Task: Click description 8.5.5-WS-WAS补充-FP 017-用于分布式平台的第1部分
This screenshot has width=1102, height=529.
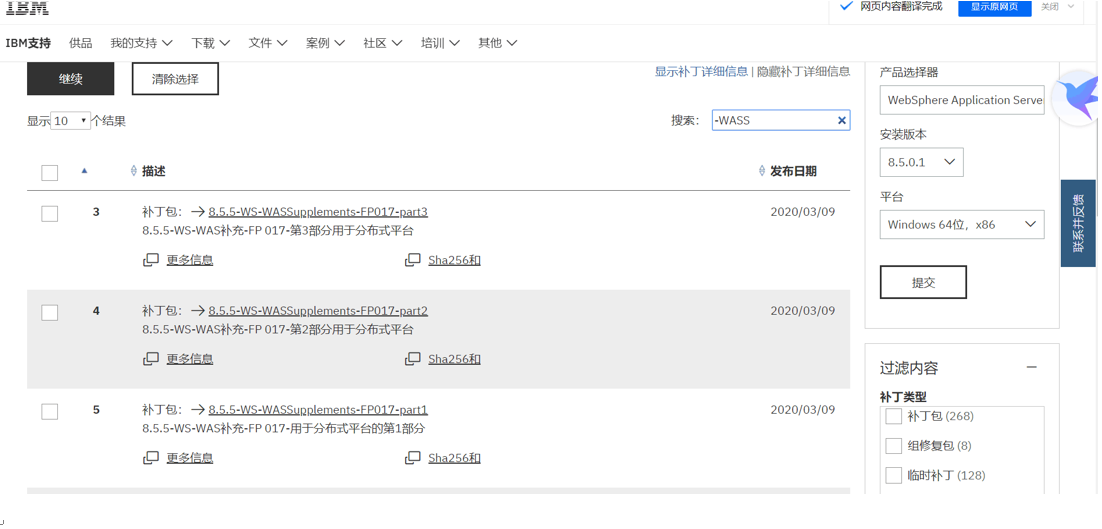Action: tap(284, 429)
